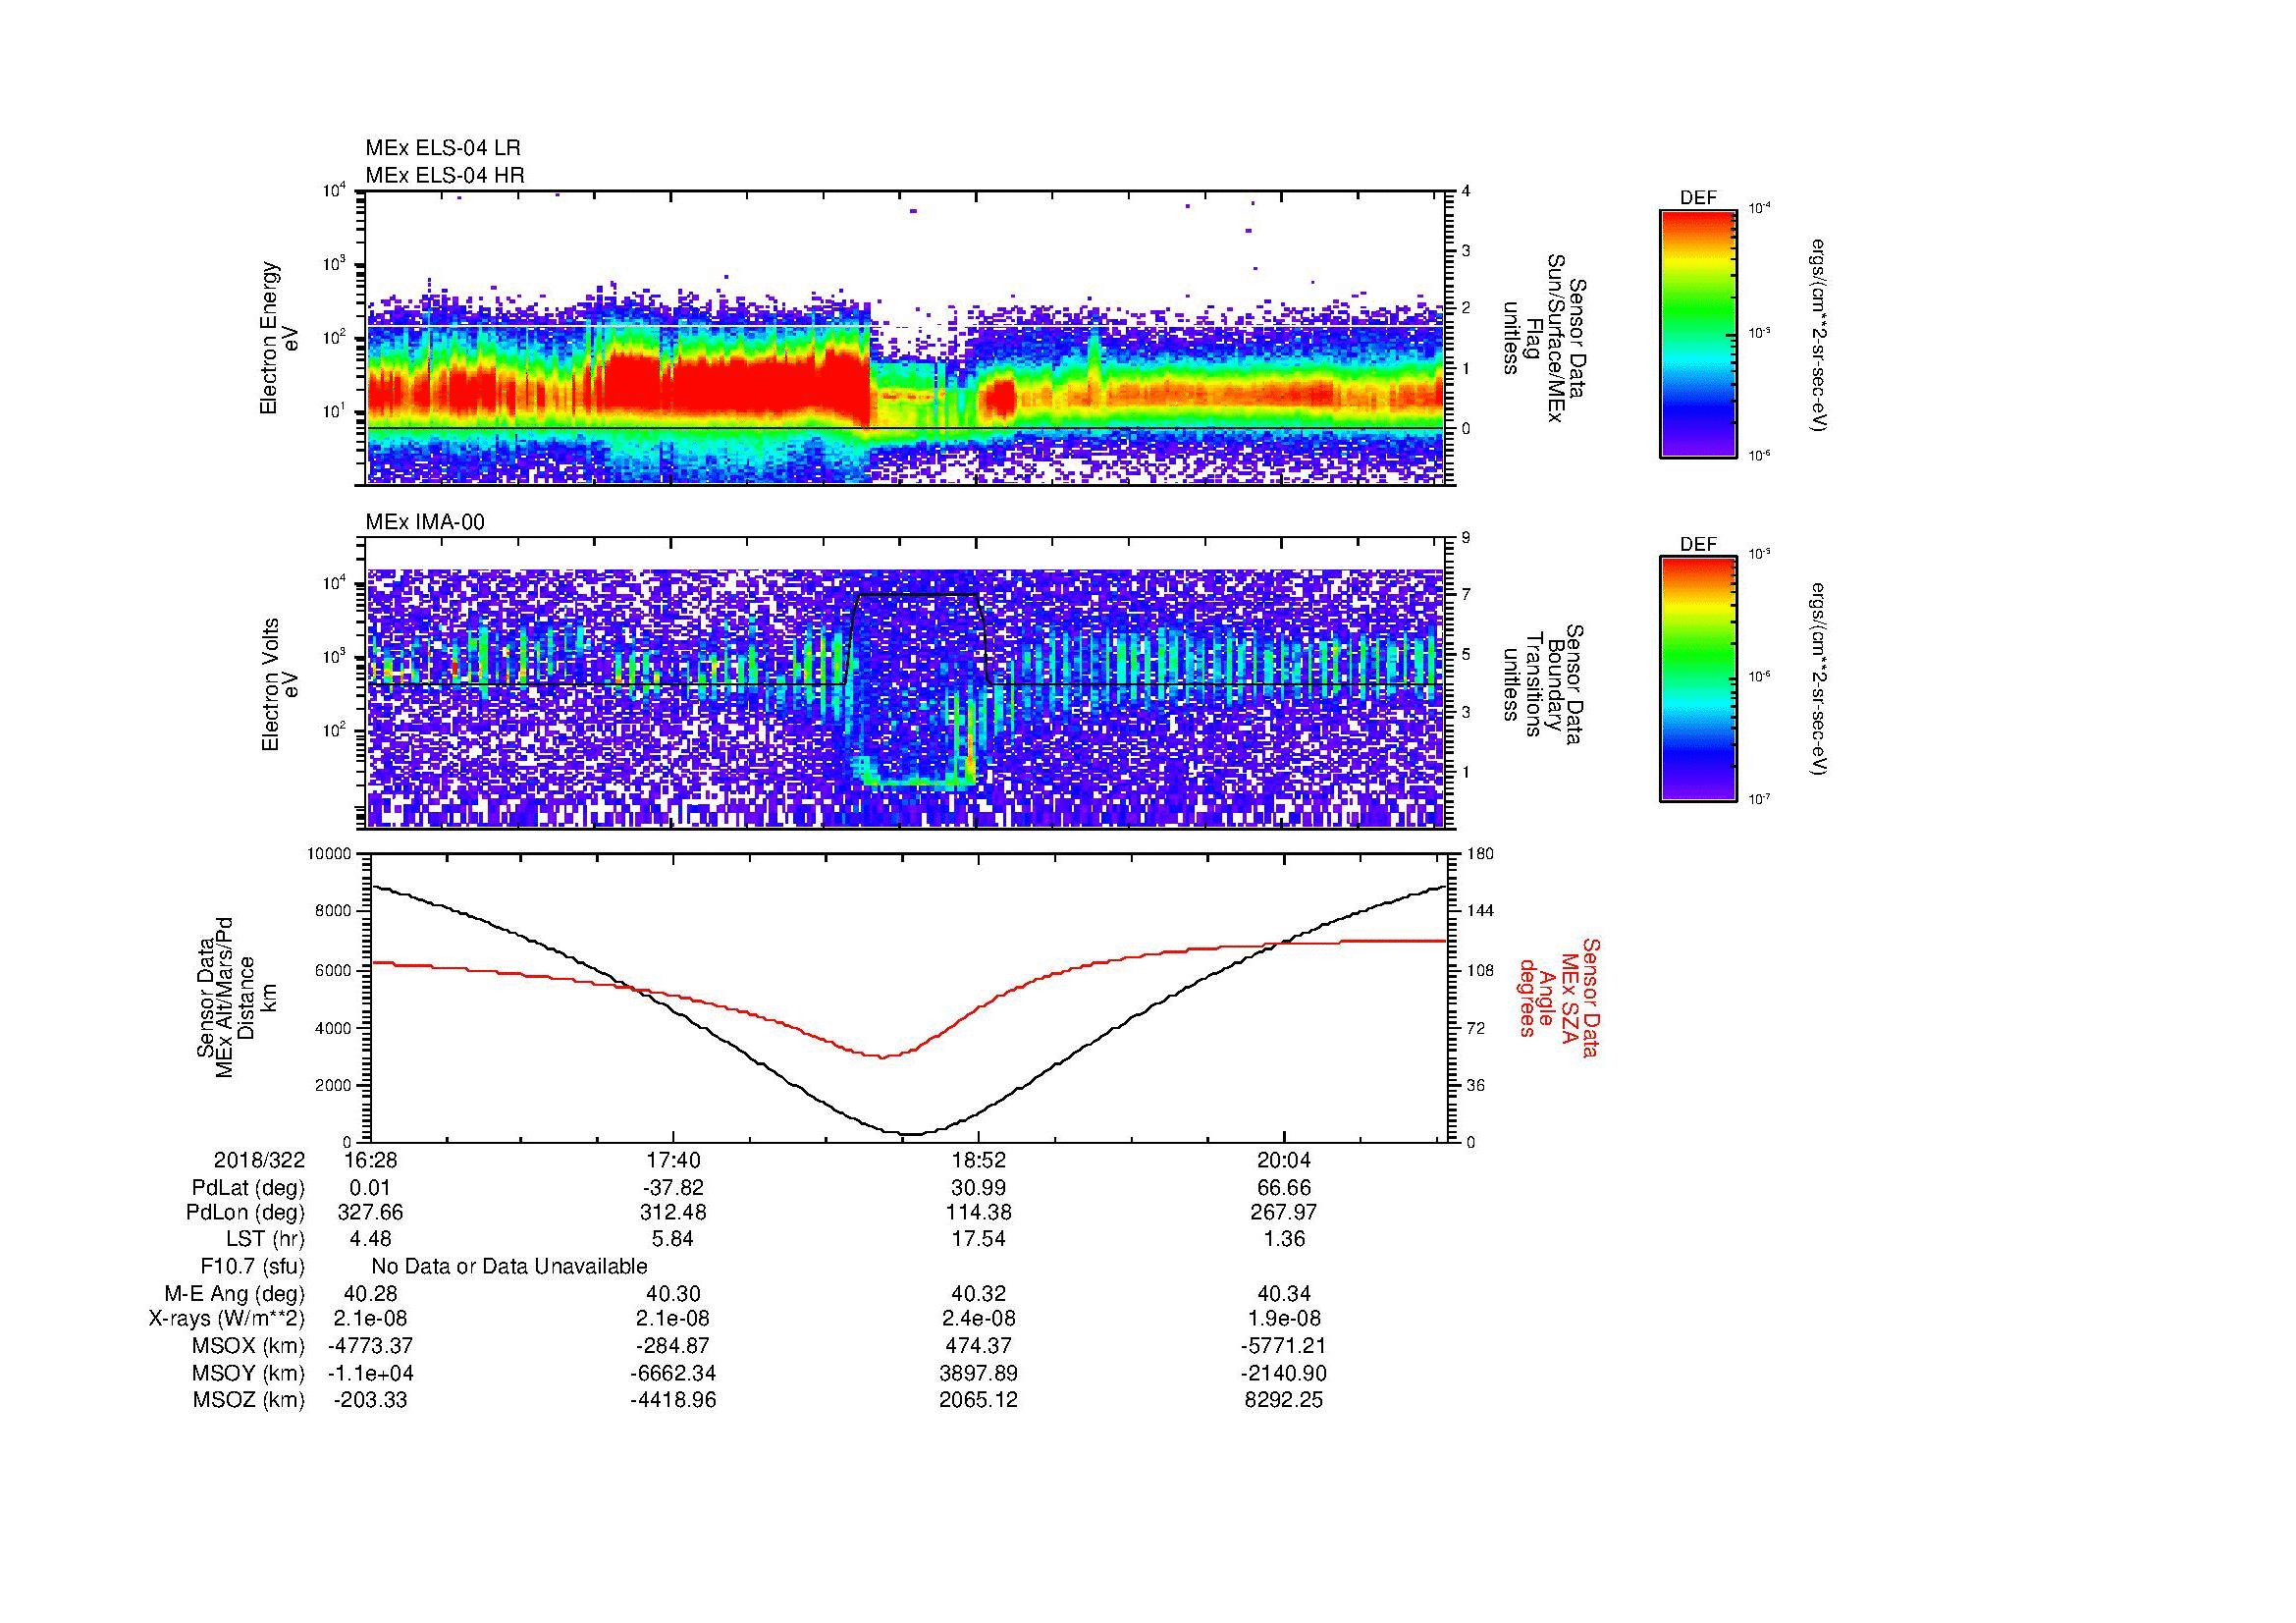2296x1623 pixels.
Task: Click the PdLon value '267.97'
Action: coord(1284,1213)
